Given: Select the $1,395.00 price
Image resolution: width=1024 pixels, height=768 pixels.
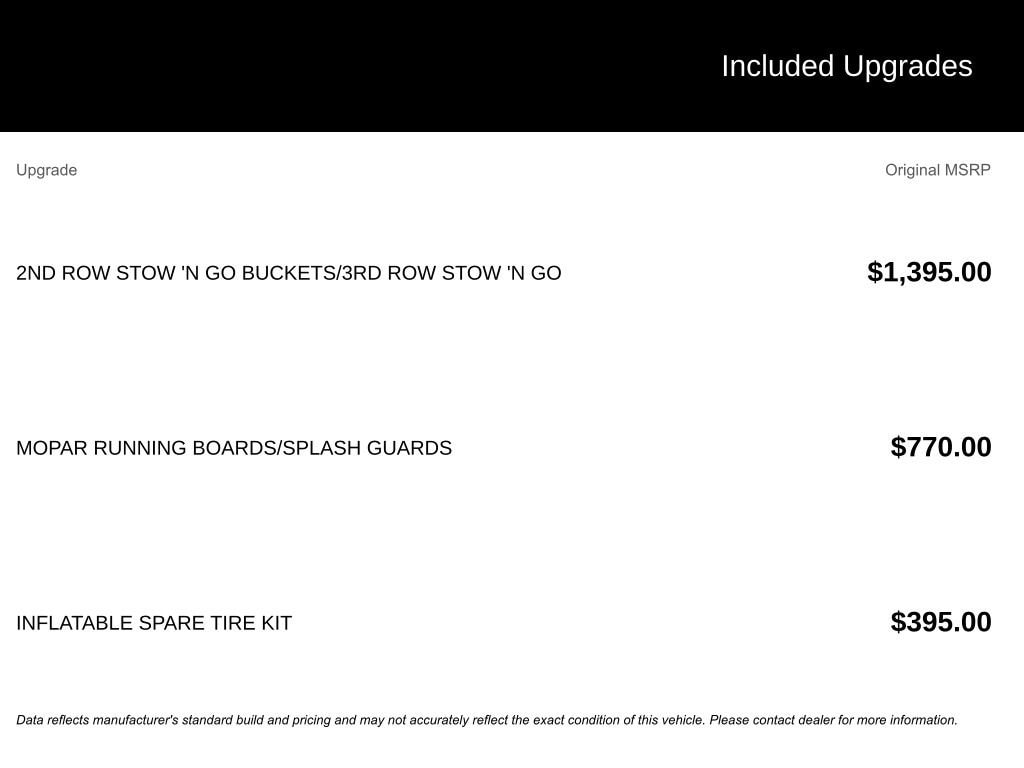Looking at the screenshot, I should click(929, 272).
